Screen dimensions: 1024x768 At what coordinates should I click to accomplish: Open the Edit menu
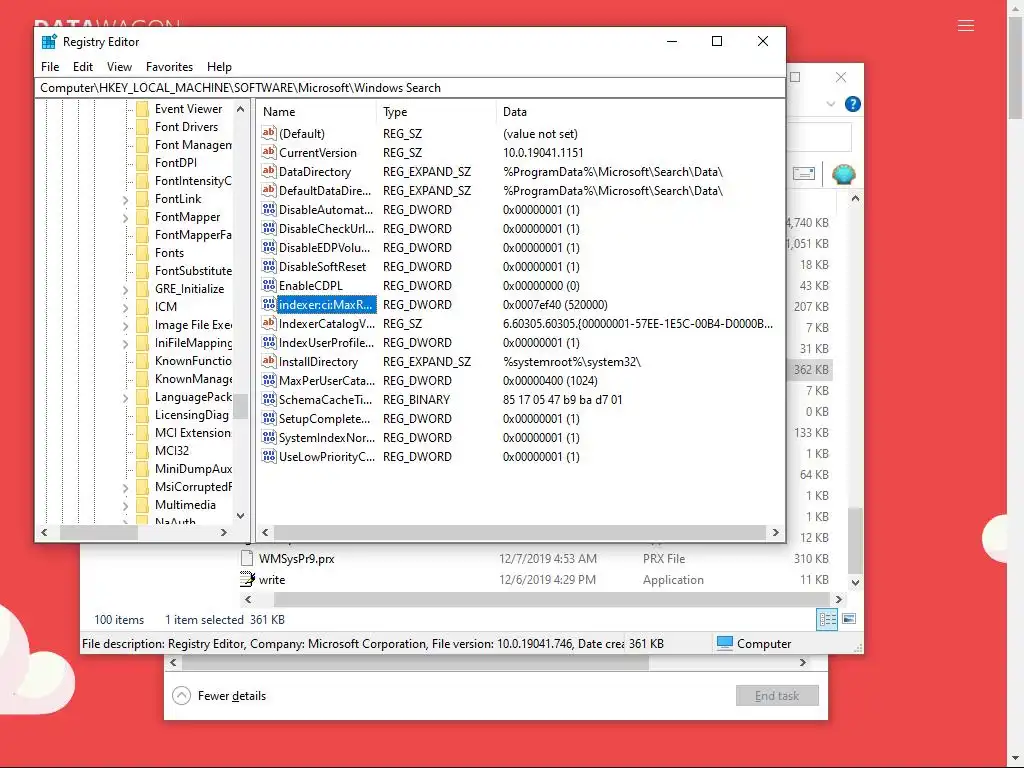[82, 67]
